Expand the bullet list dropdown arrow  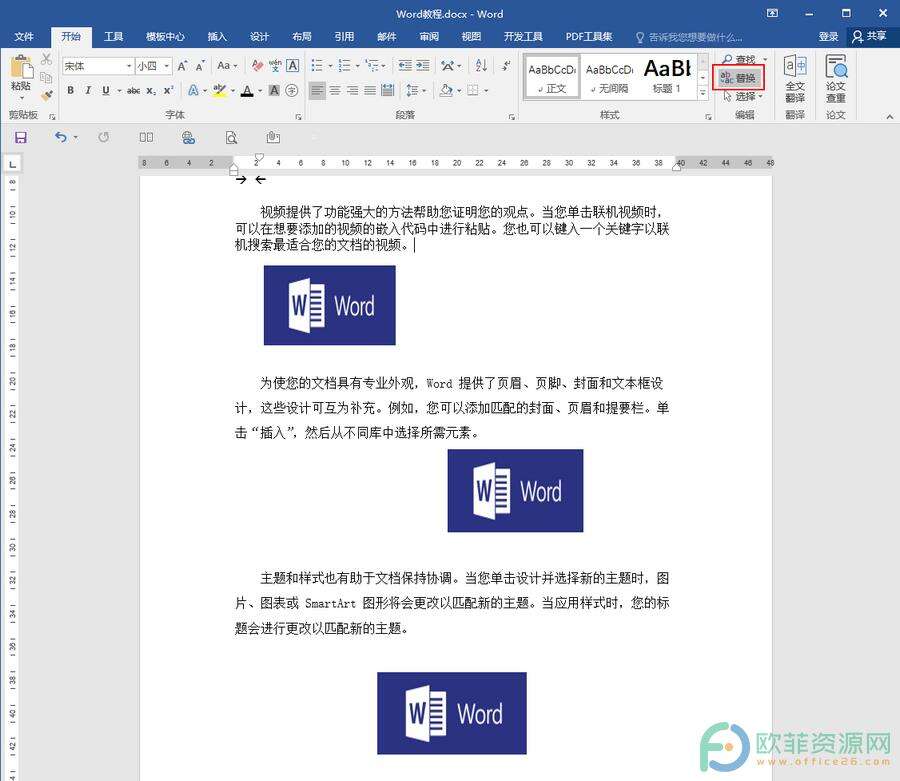[330, 66]
